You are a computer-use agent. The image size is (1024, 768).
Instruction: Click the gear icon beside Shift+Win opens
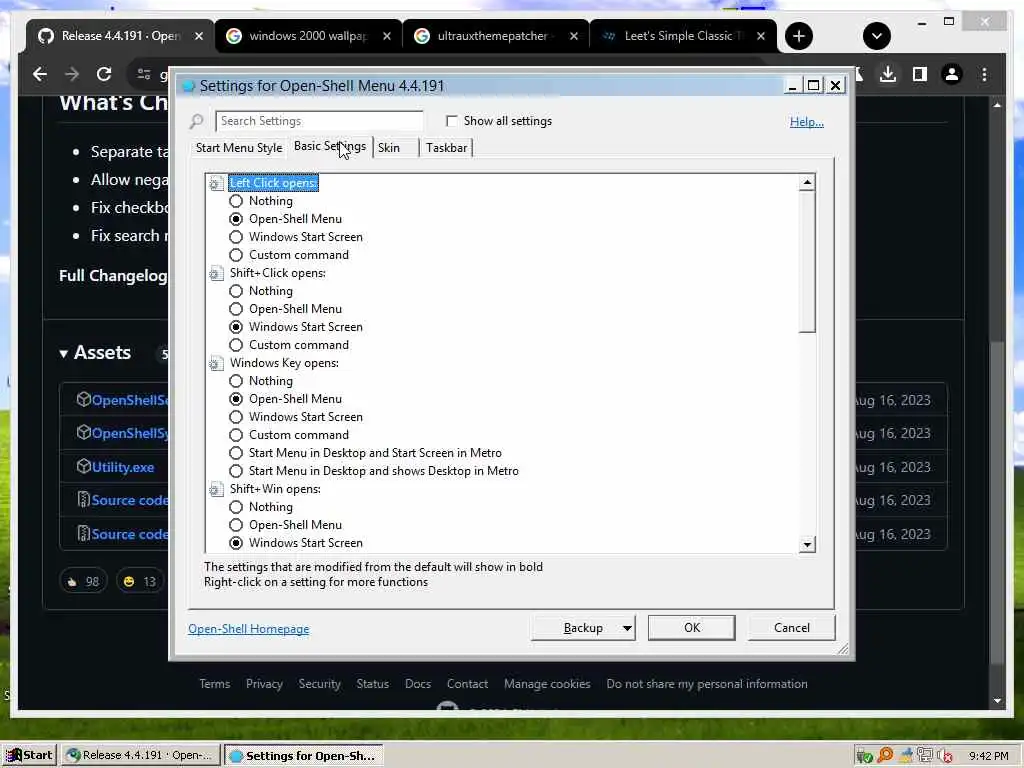(x=216, y=489)
